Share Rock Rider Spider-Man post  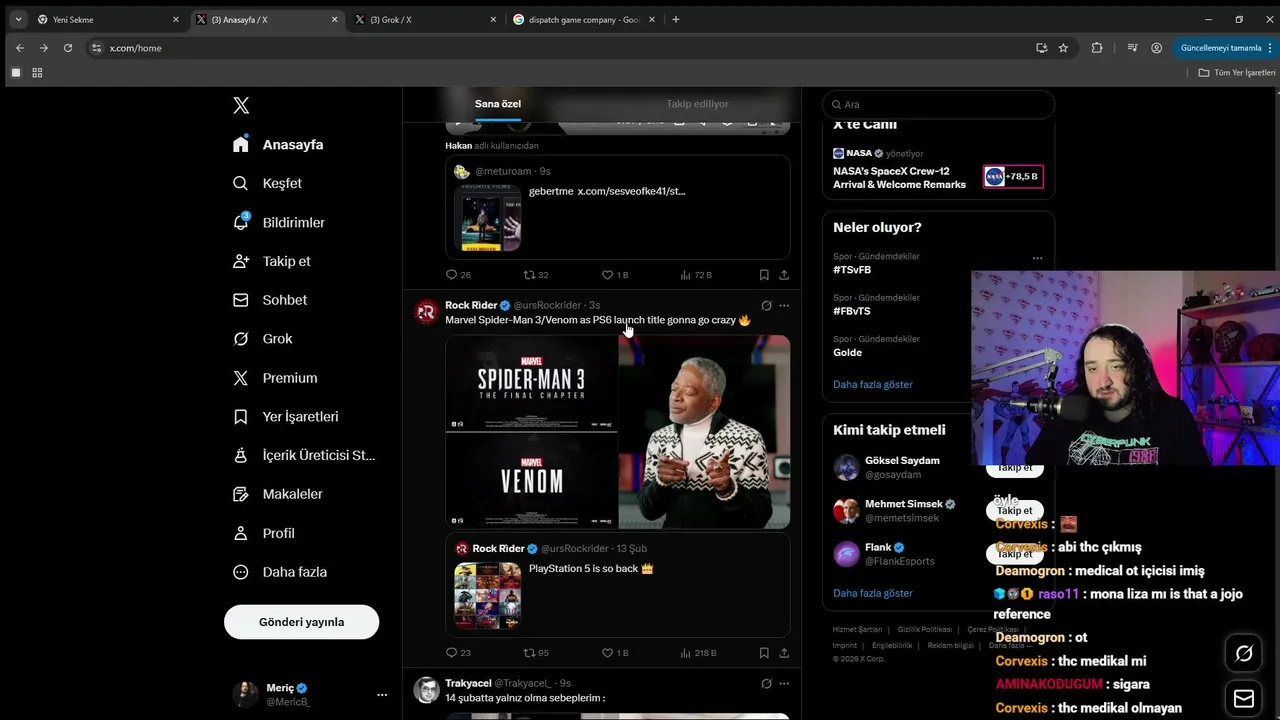coord(784,653)
